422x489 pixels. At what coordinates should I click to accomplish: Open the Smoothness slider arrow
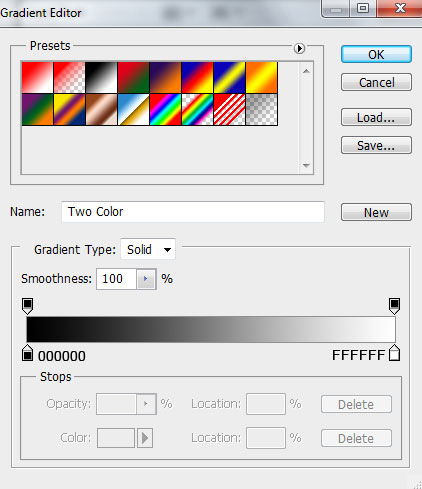point(146,279)
